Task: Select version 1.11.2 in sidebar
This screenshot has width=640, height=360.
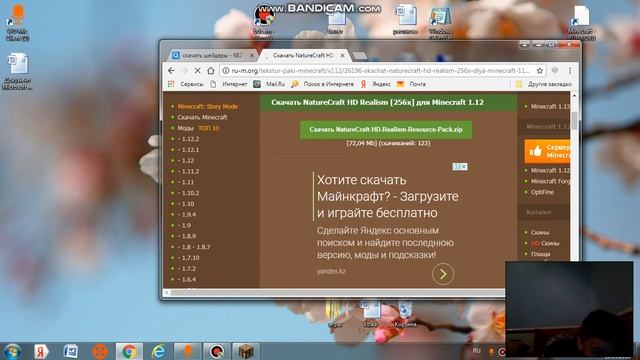Action: click(x=189, y=171)
